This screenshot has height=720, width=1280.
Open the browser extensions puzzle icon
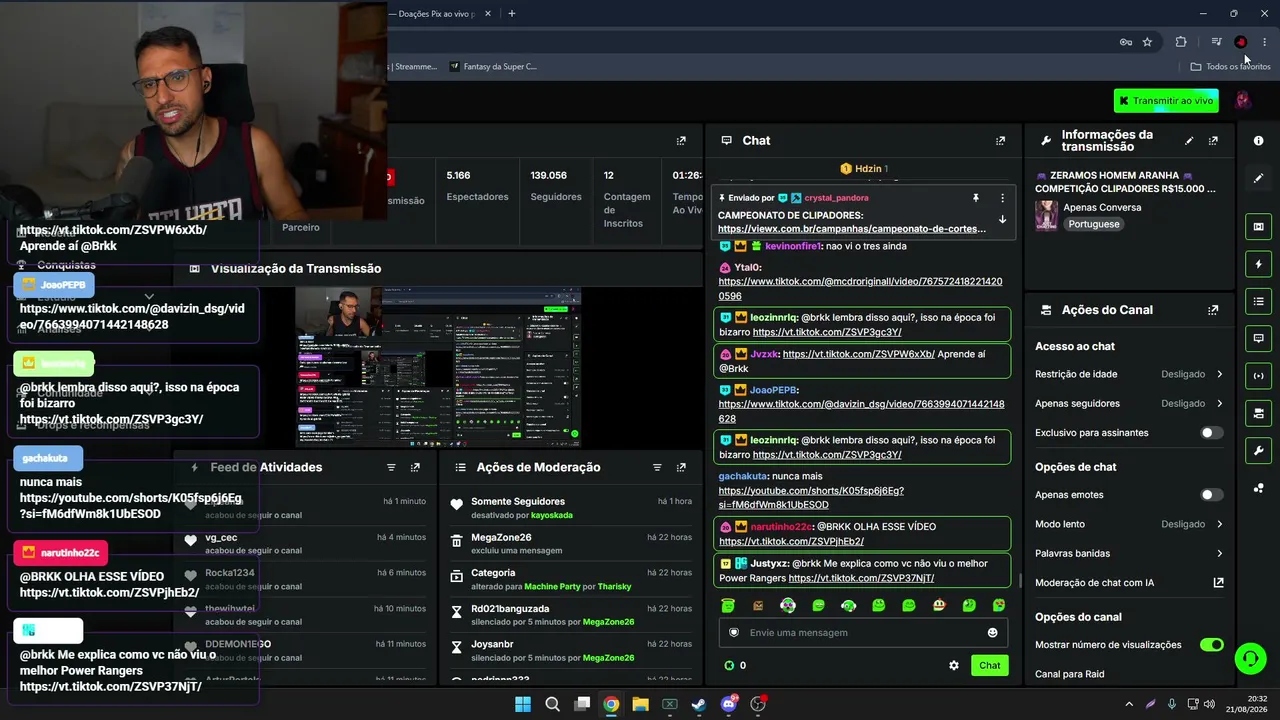[x=1181, y=42]
